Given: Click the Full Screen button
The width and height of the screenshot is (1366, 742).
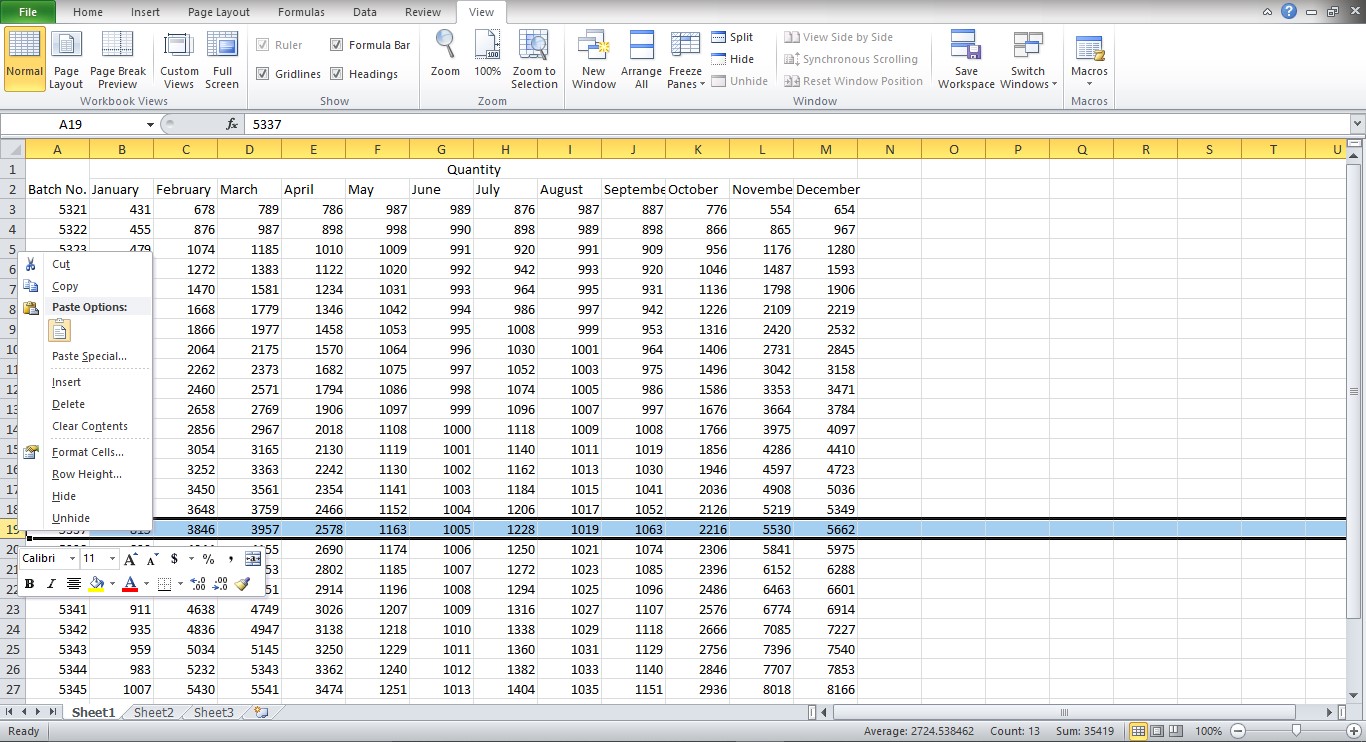Looking at the screenshot, I should tap(222, 58).
